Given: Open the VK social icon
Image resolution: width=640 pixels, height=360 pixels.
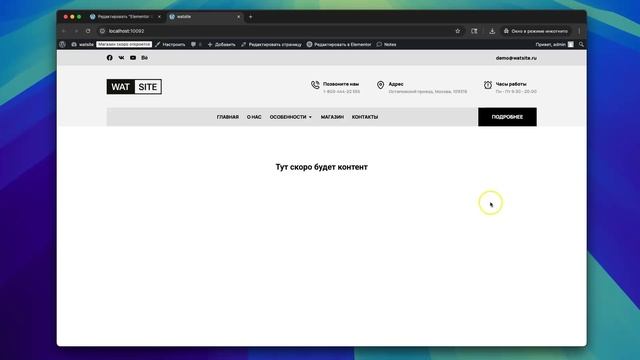Looking at the screenshot, I should coord(121,58).
